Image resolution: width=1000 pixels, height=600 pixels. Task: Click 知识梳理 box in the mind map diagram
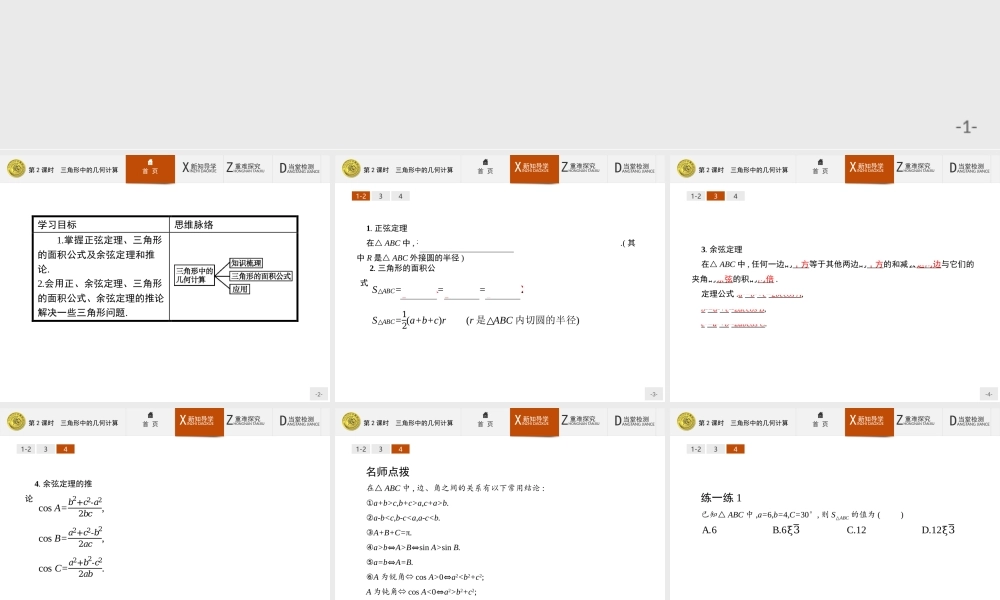click(x=246, y=263)
